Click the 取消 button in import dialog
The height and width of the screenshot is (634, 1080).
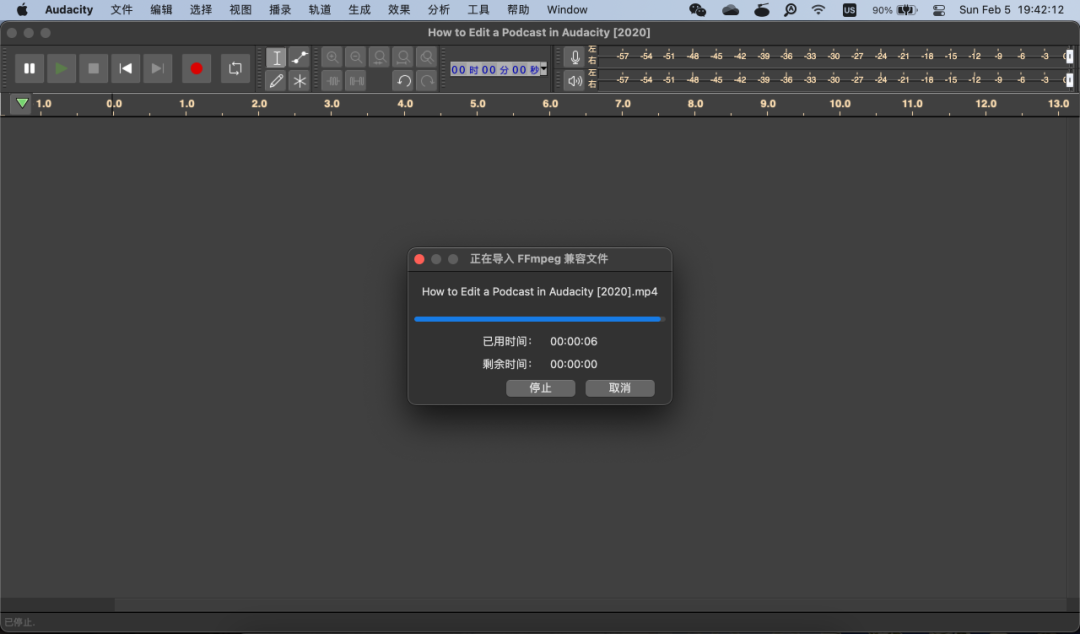tap(620, 388)
